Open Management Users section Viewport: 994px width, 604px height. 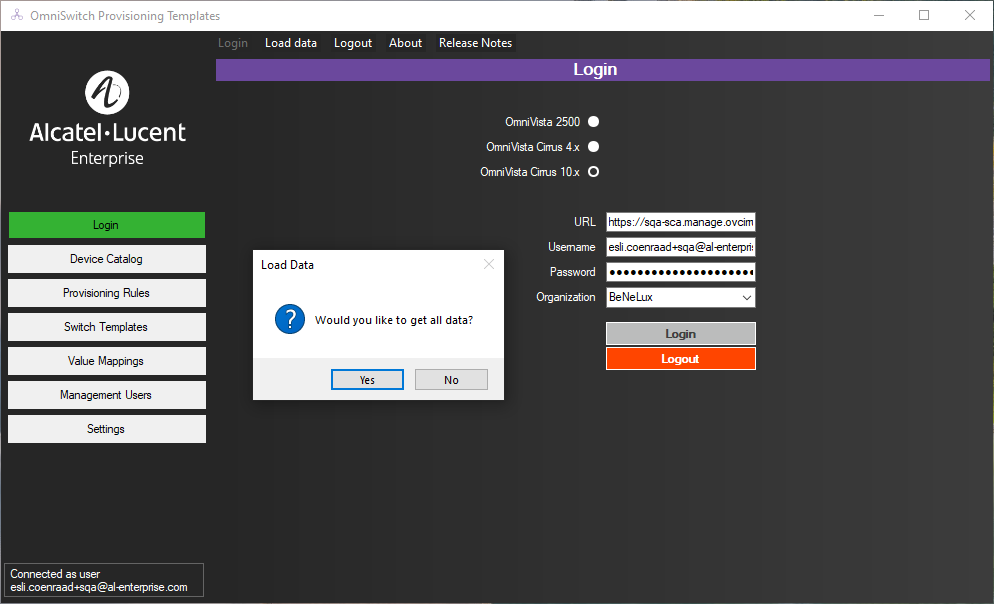tap(106, 395)
